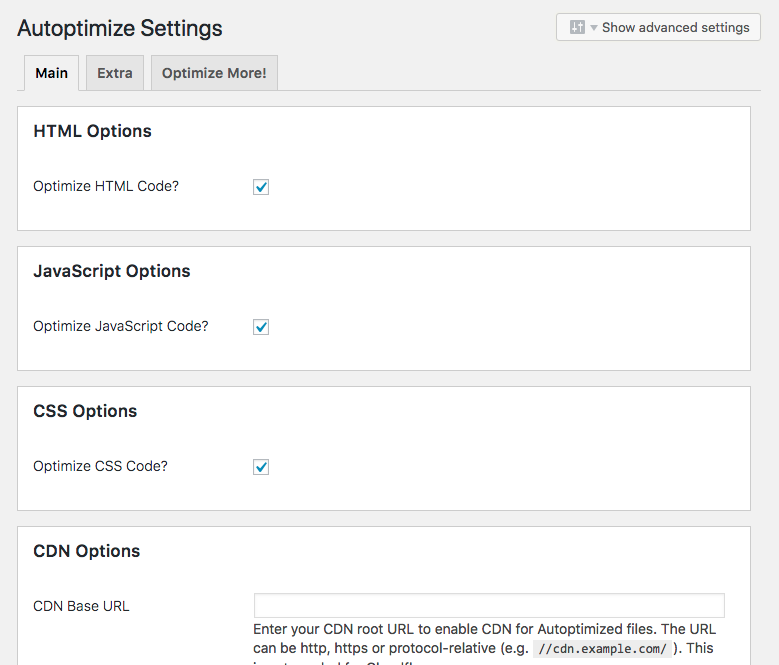Click the Optimize JavaScript Code? label
The width and height of the screenshot is (779, 665).
[121, 326]
